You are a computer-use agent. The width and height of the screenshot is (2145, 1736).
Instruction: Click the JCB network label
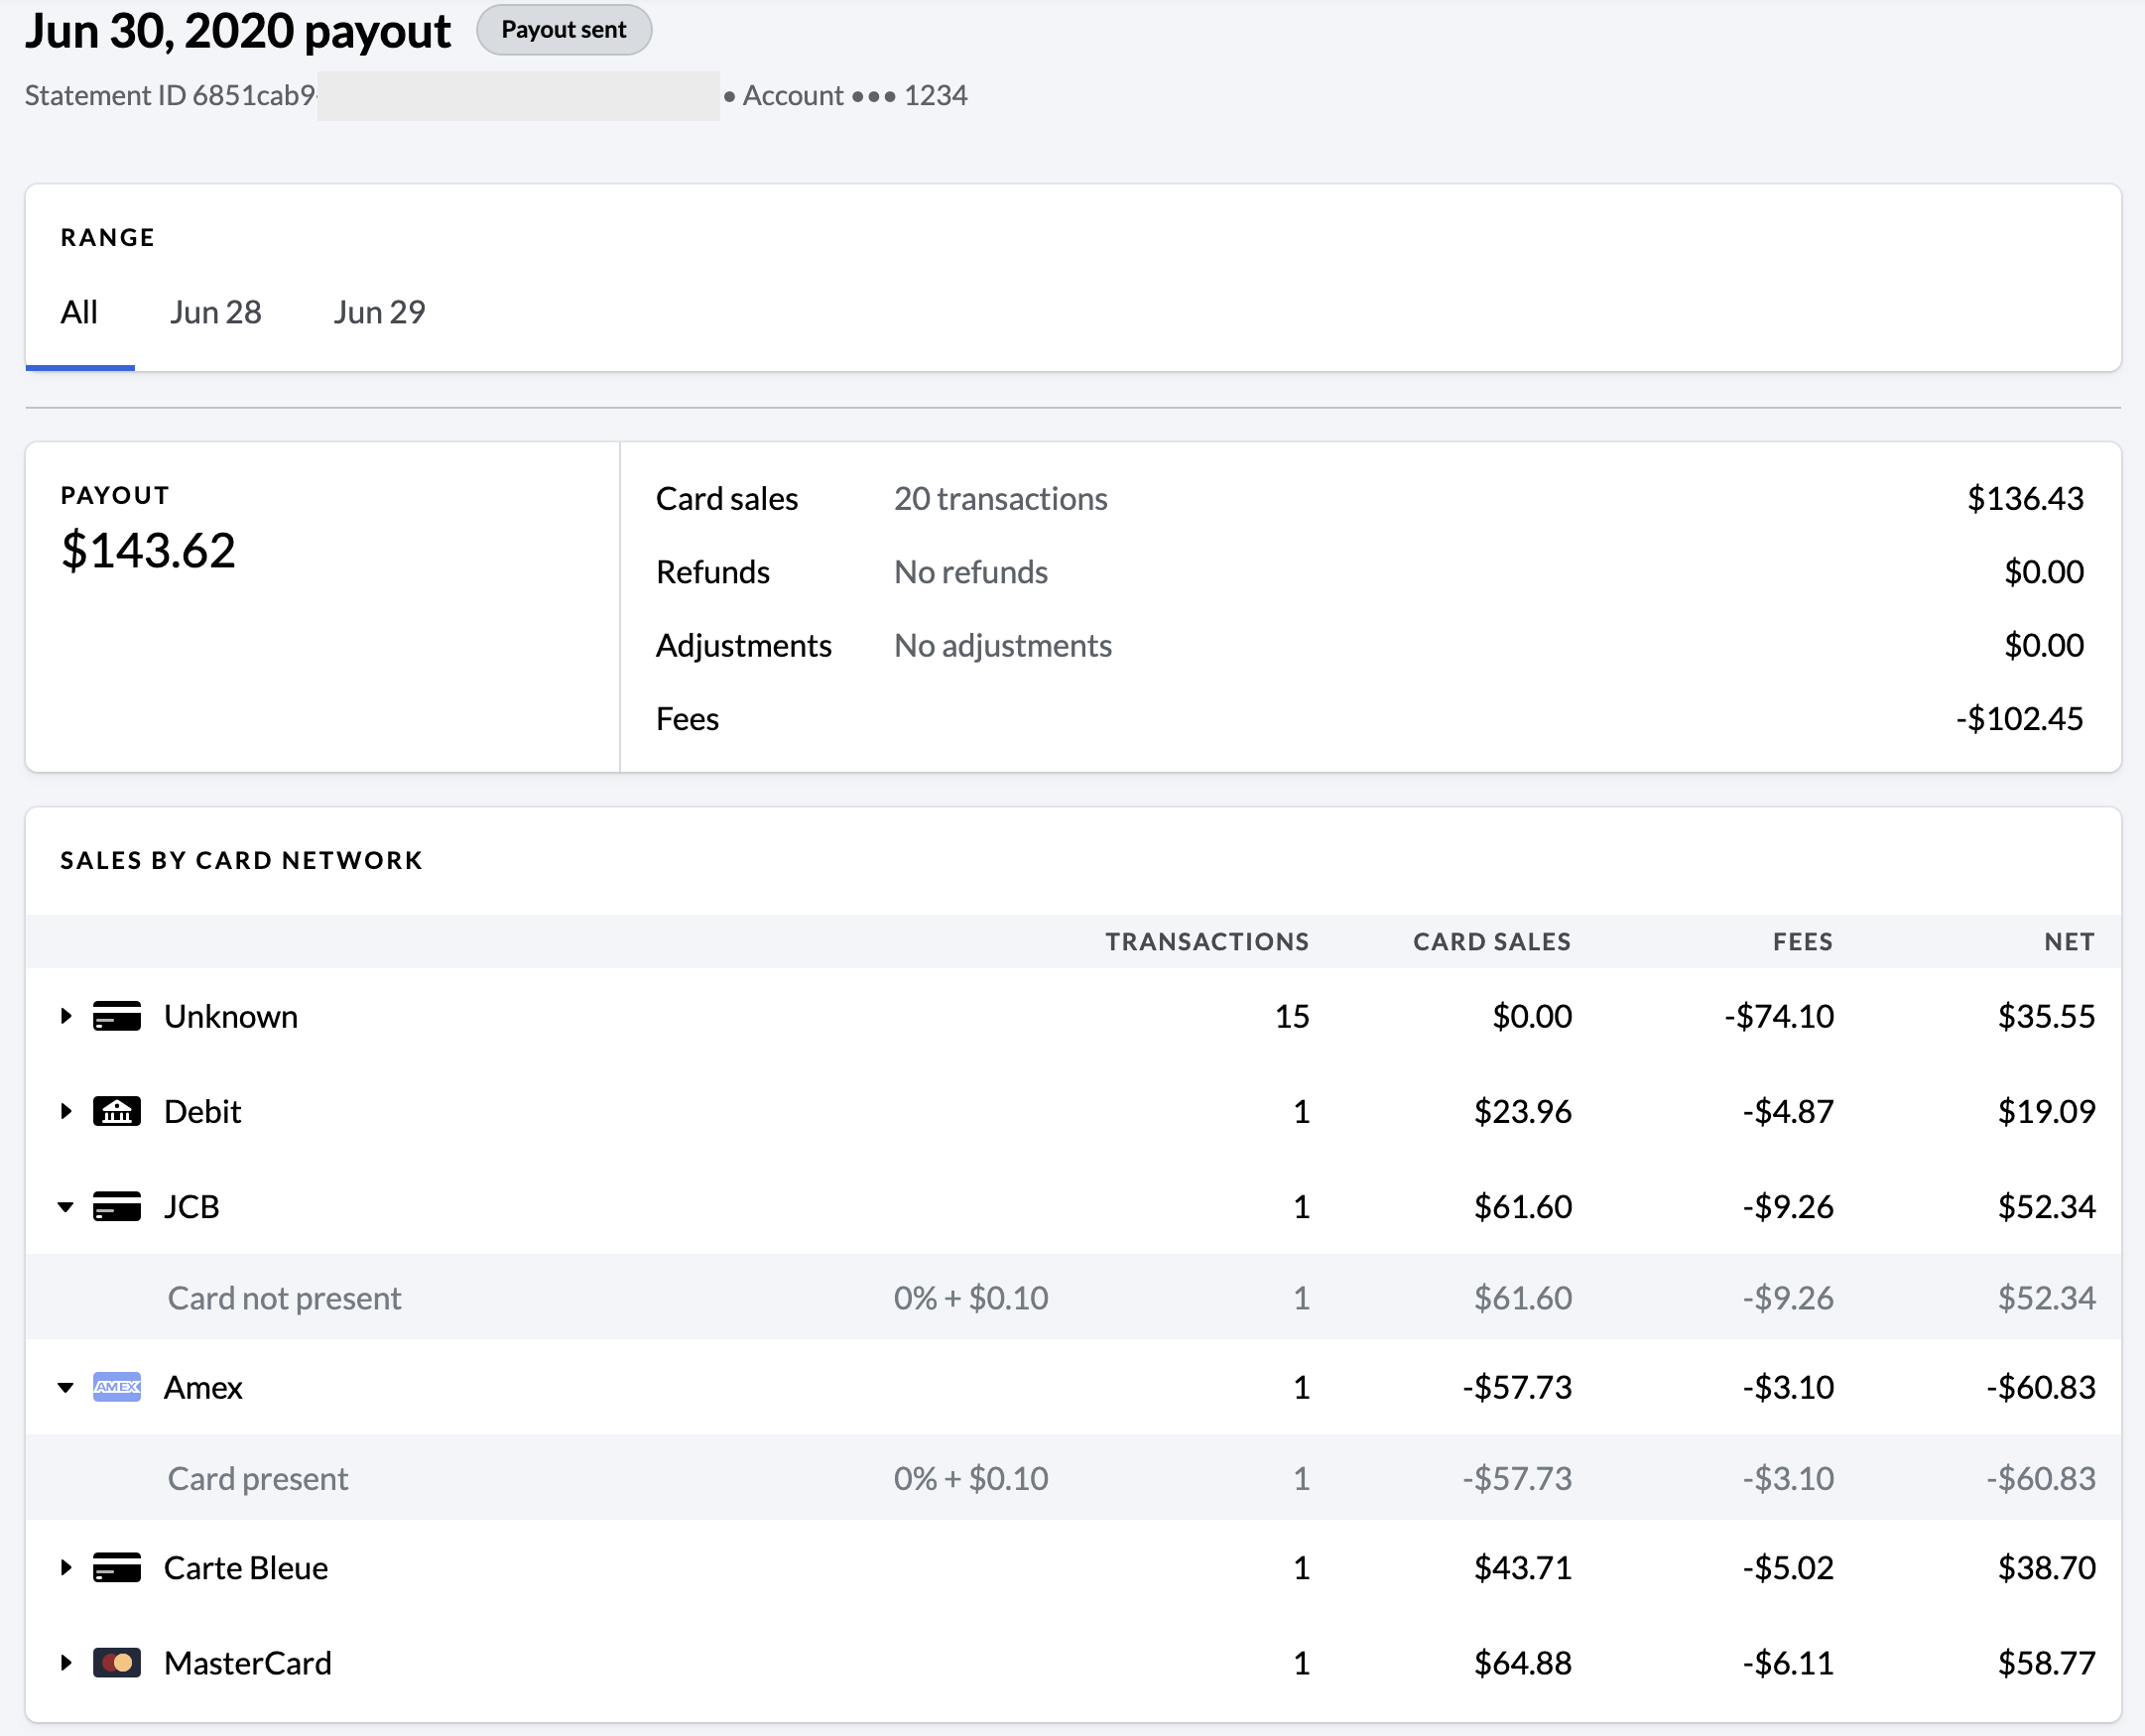tap(192, 1207)
